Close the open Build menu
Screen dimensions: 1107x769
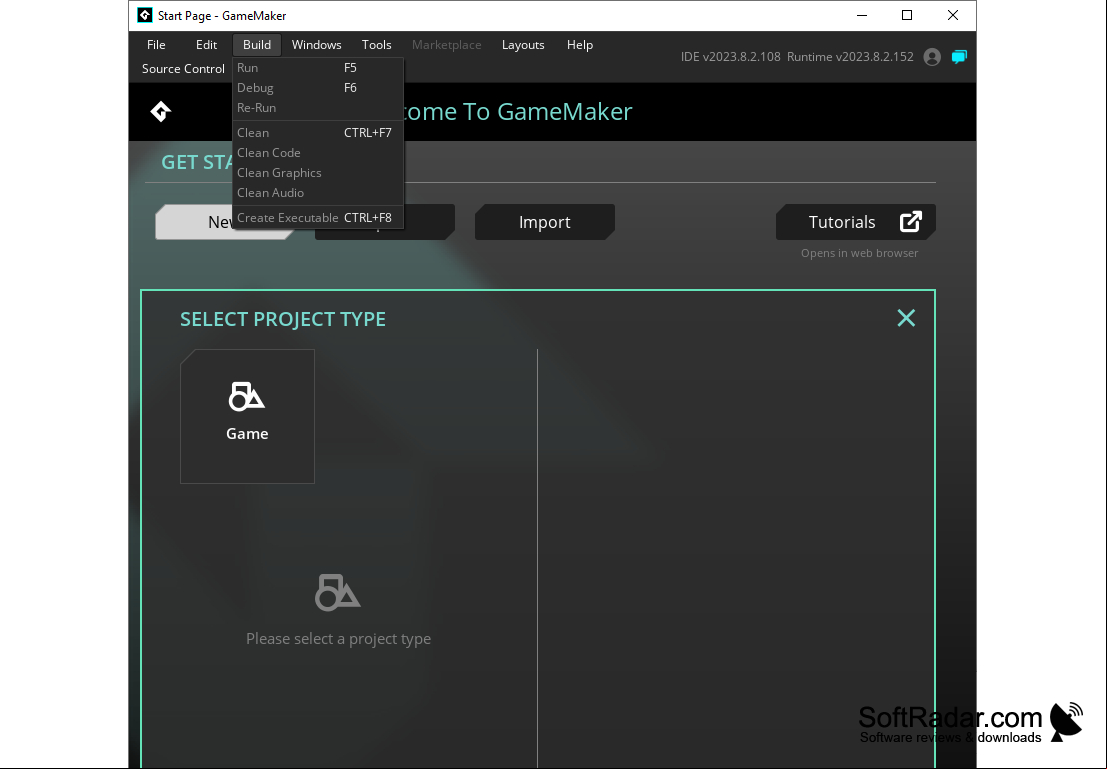(x=257, y=44)
